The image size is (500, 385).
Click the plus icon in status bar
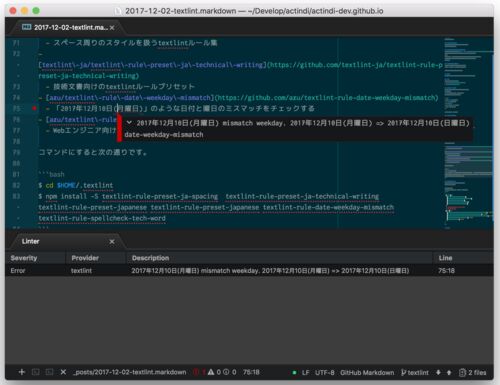[22, 372]
